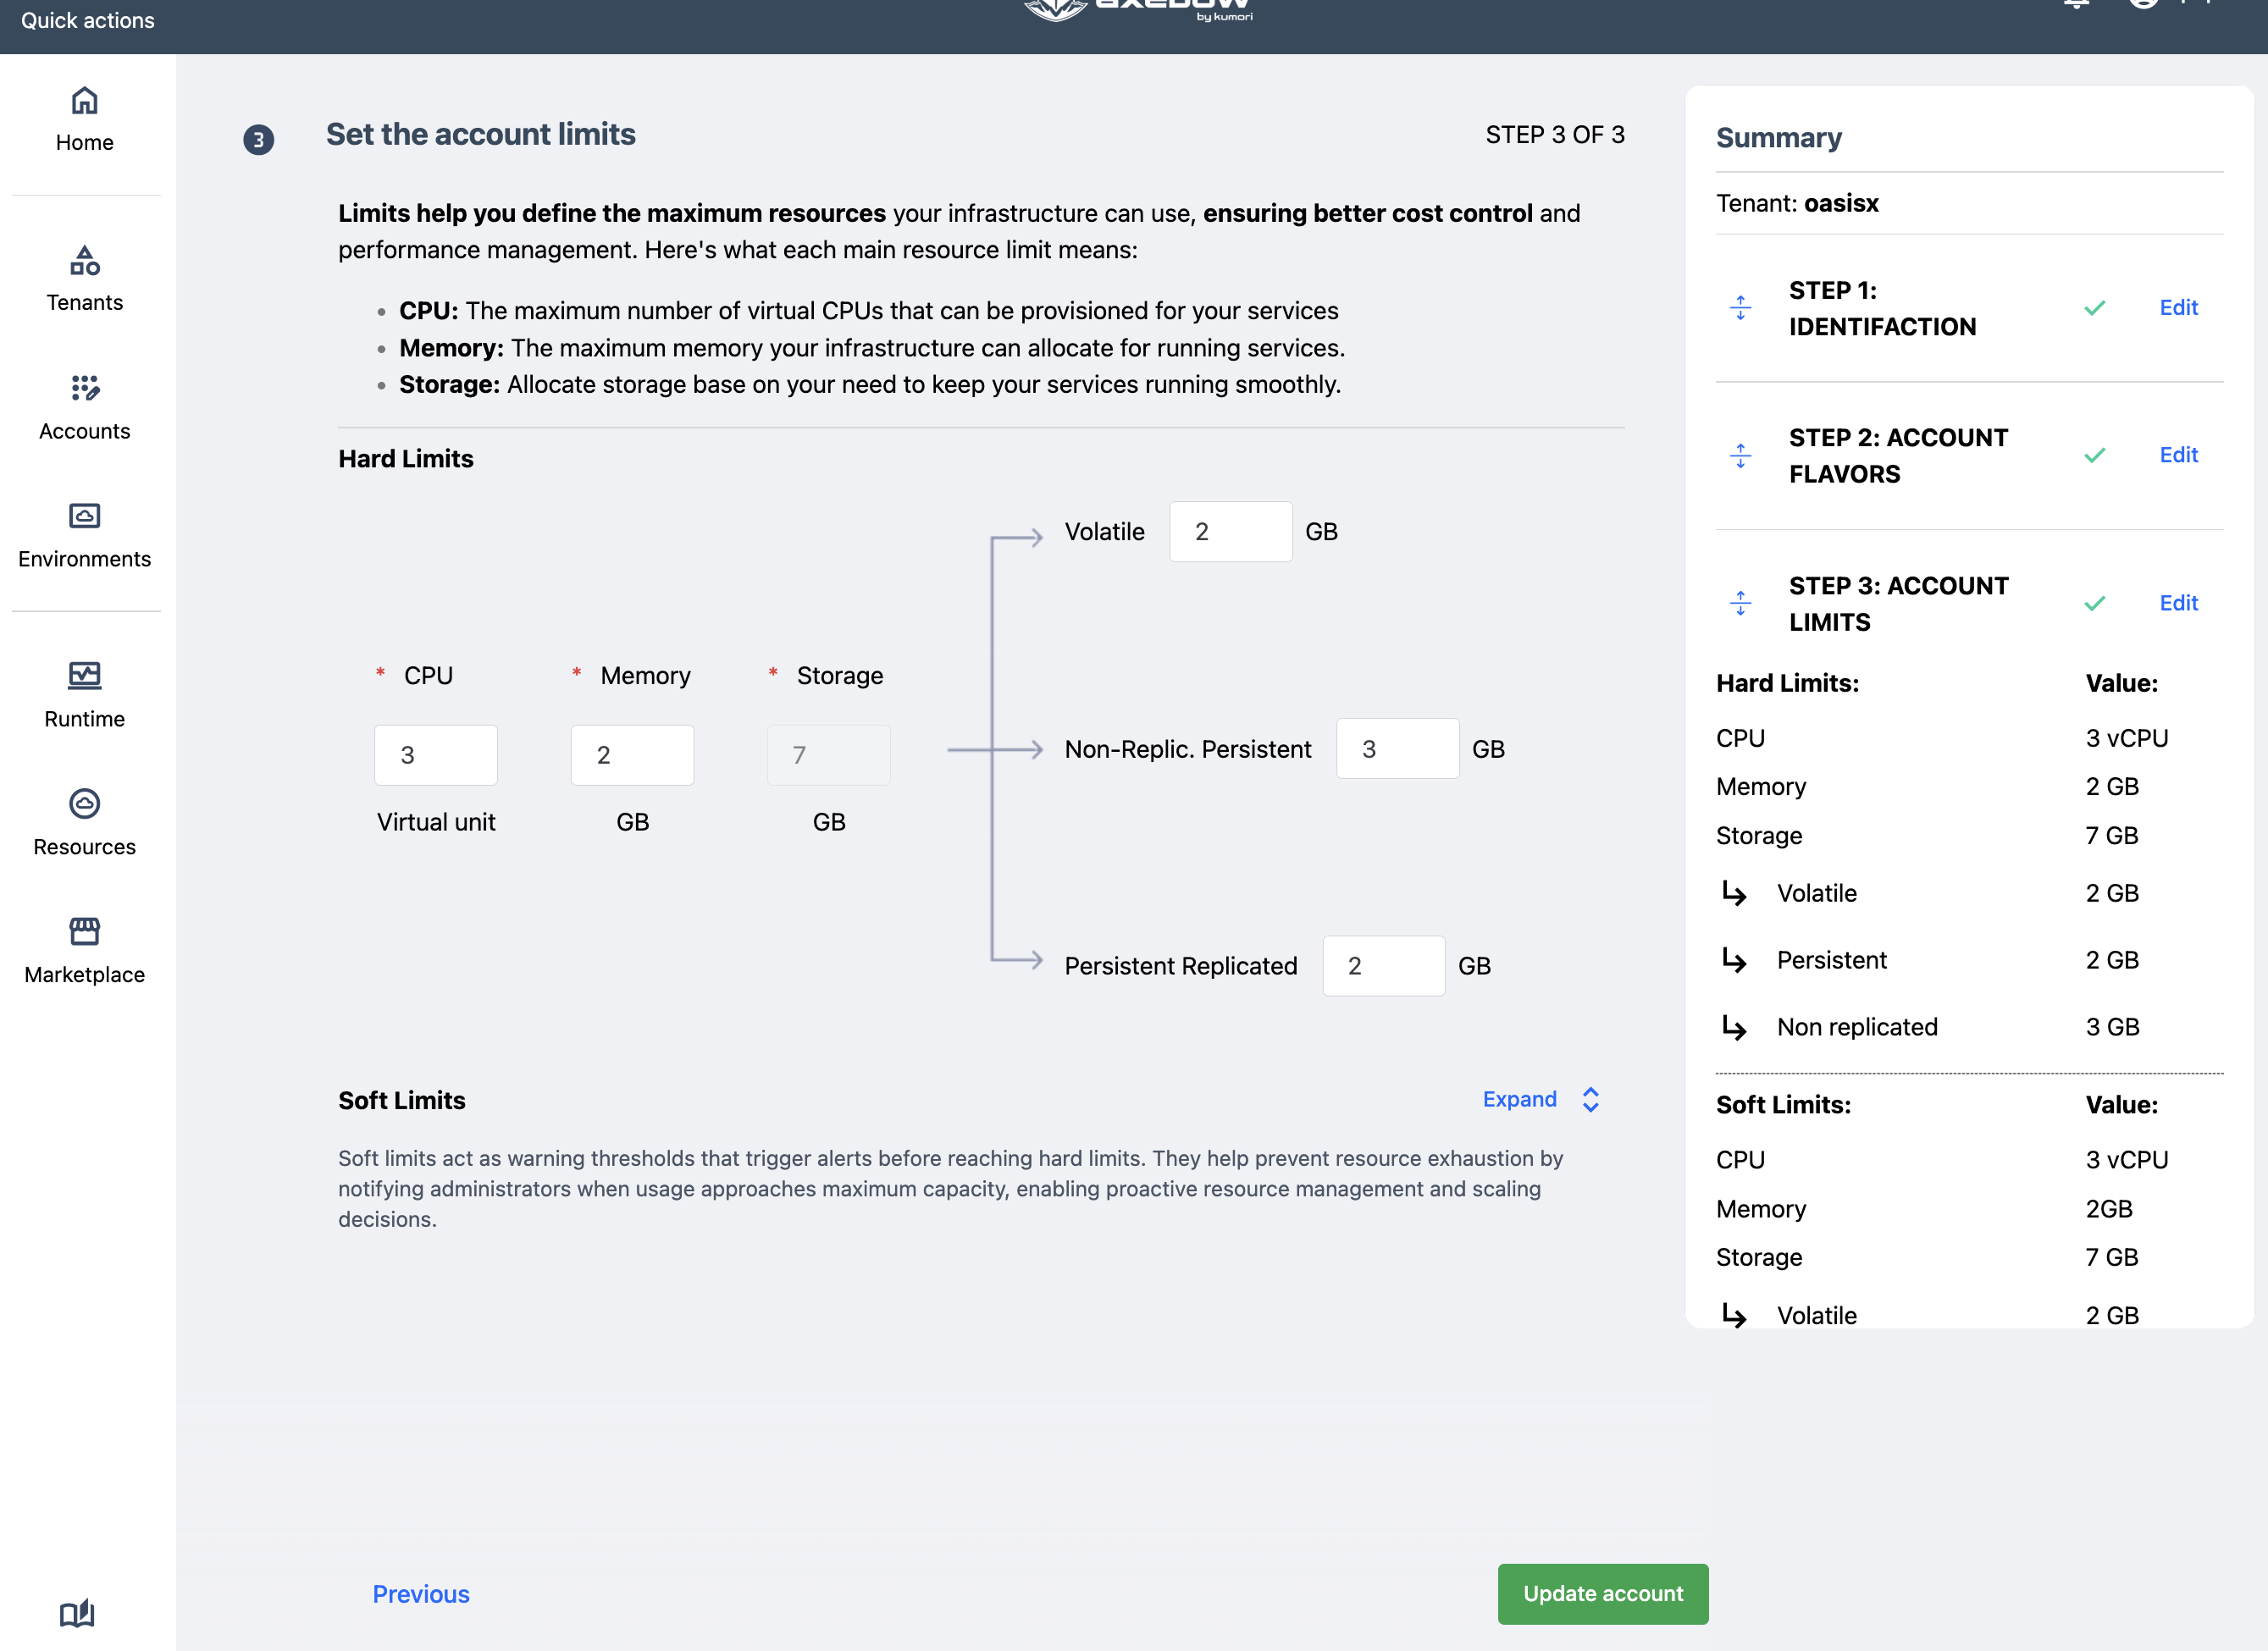Expand the Soft Limits section
Screen dimensions: 2268x1651
[x=1541, y=1100]
